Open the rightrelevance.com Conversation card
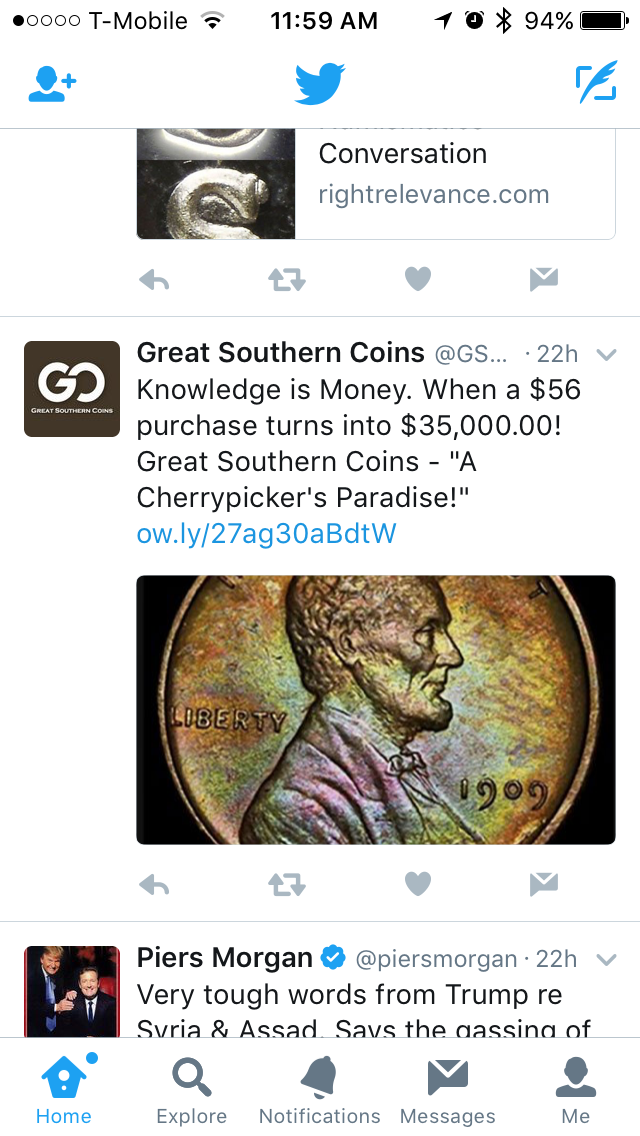Screen dimensions: 640x1136 tap(375, 184)
